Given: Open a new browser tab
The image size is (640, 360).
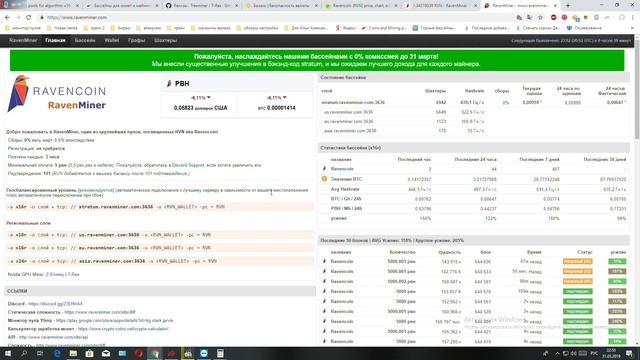Looking at the screenshot, I should coord(568,6).
